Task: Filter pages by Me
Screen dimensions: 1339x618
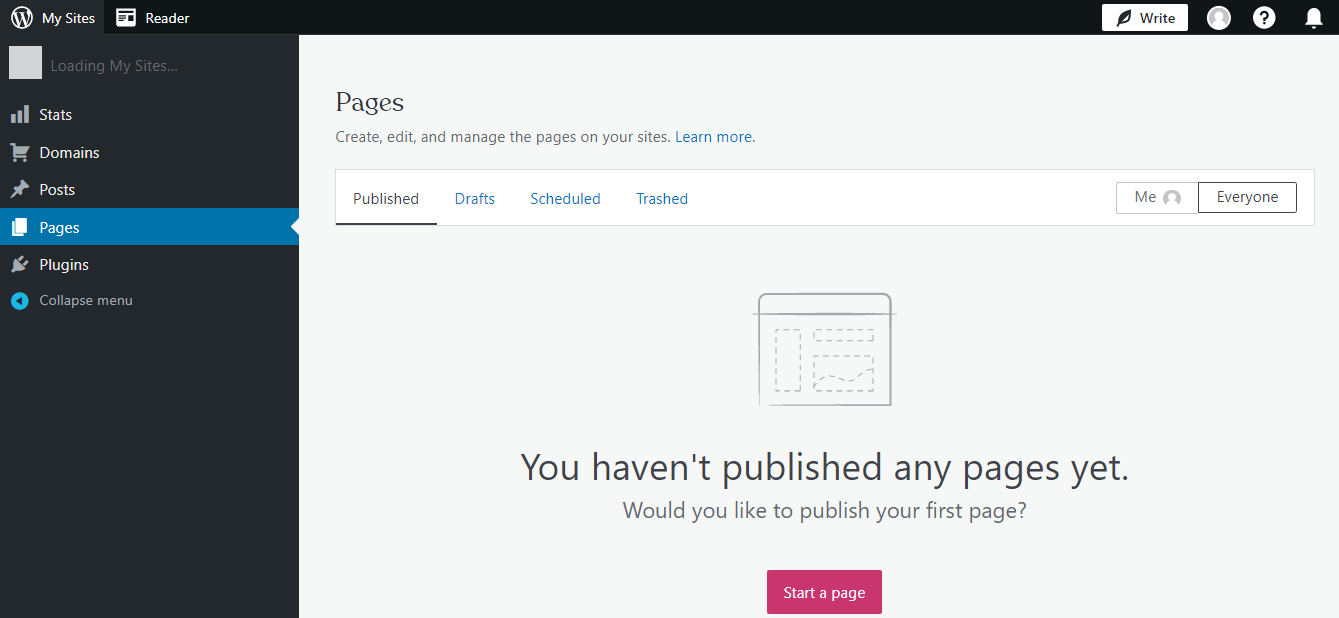Action: [1157, 197]
